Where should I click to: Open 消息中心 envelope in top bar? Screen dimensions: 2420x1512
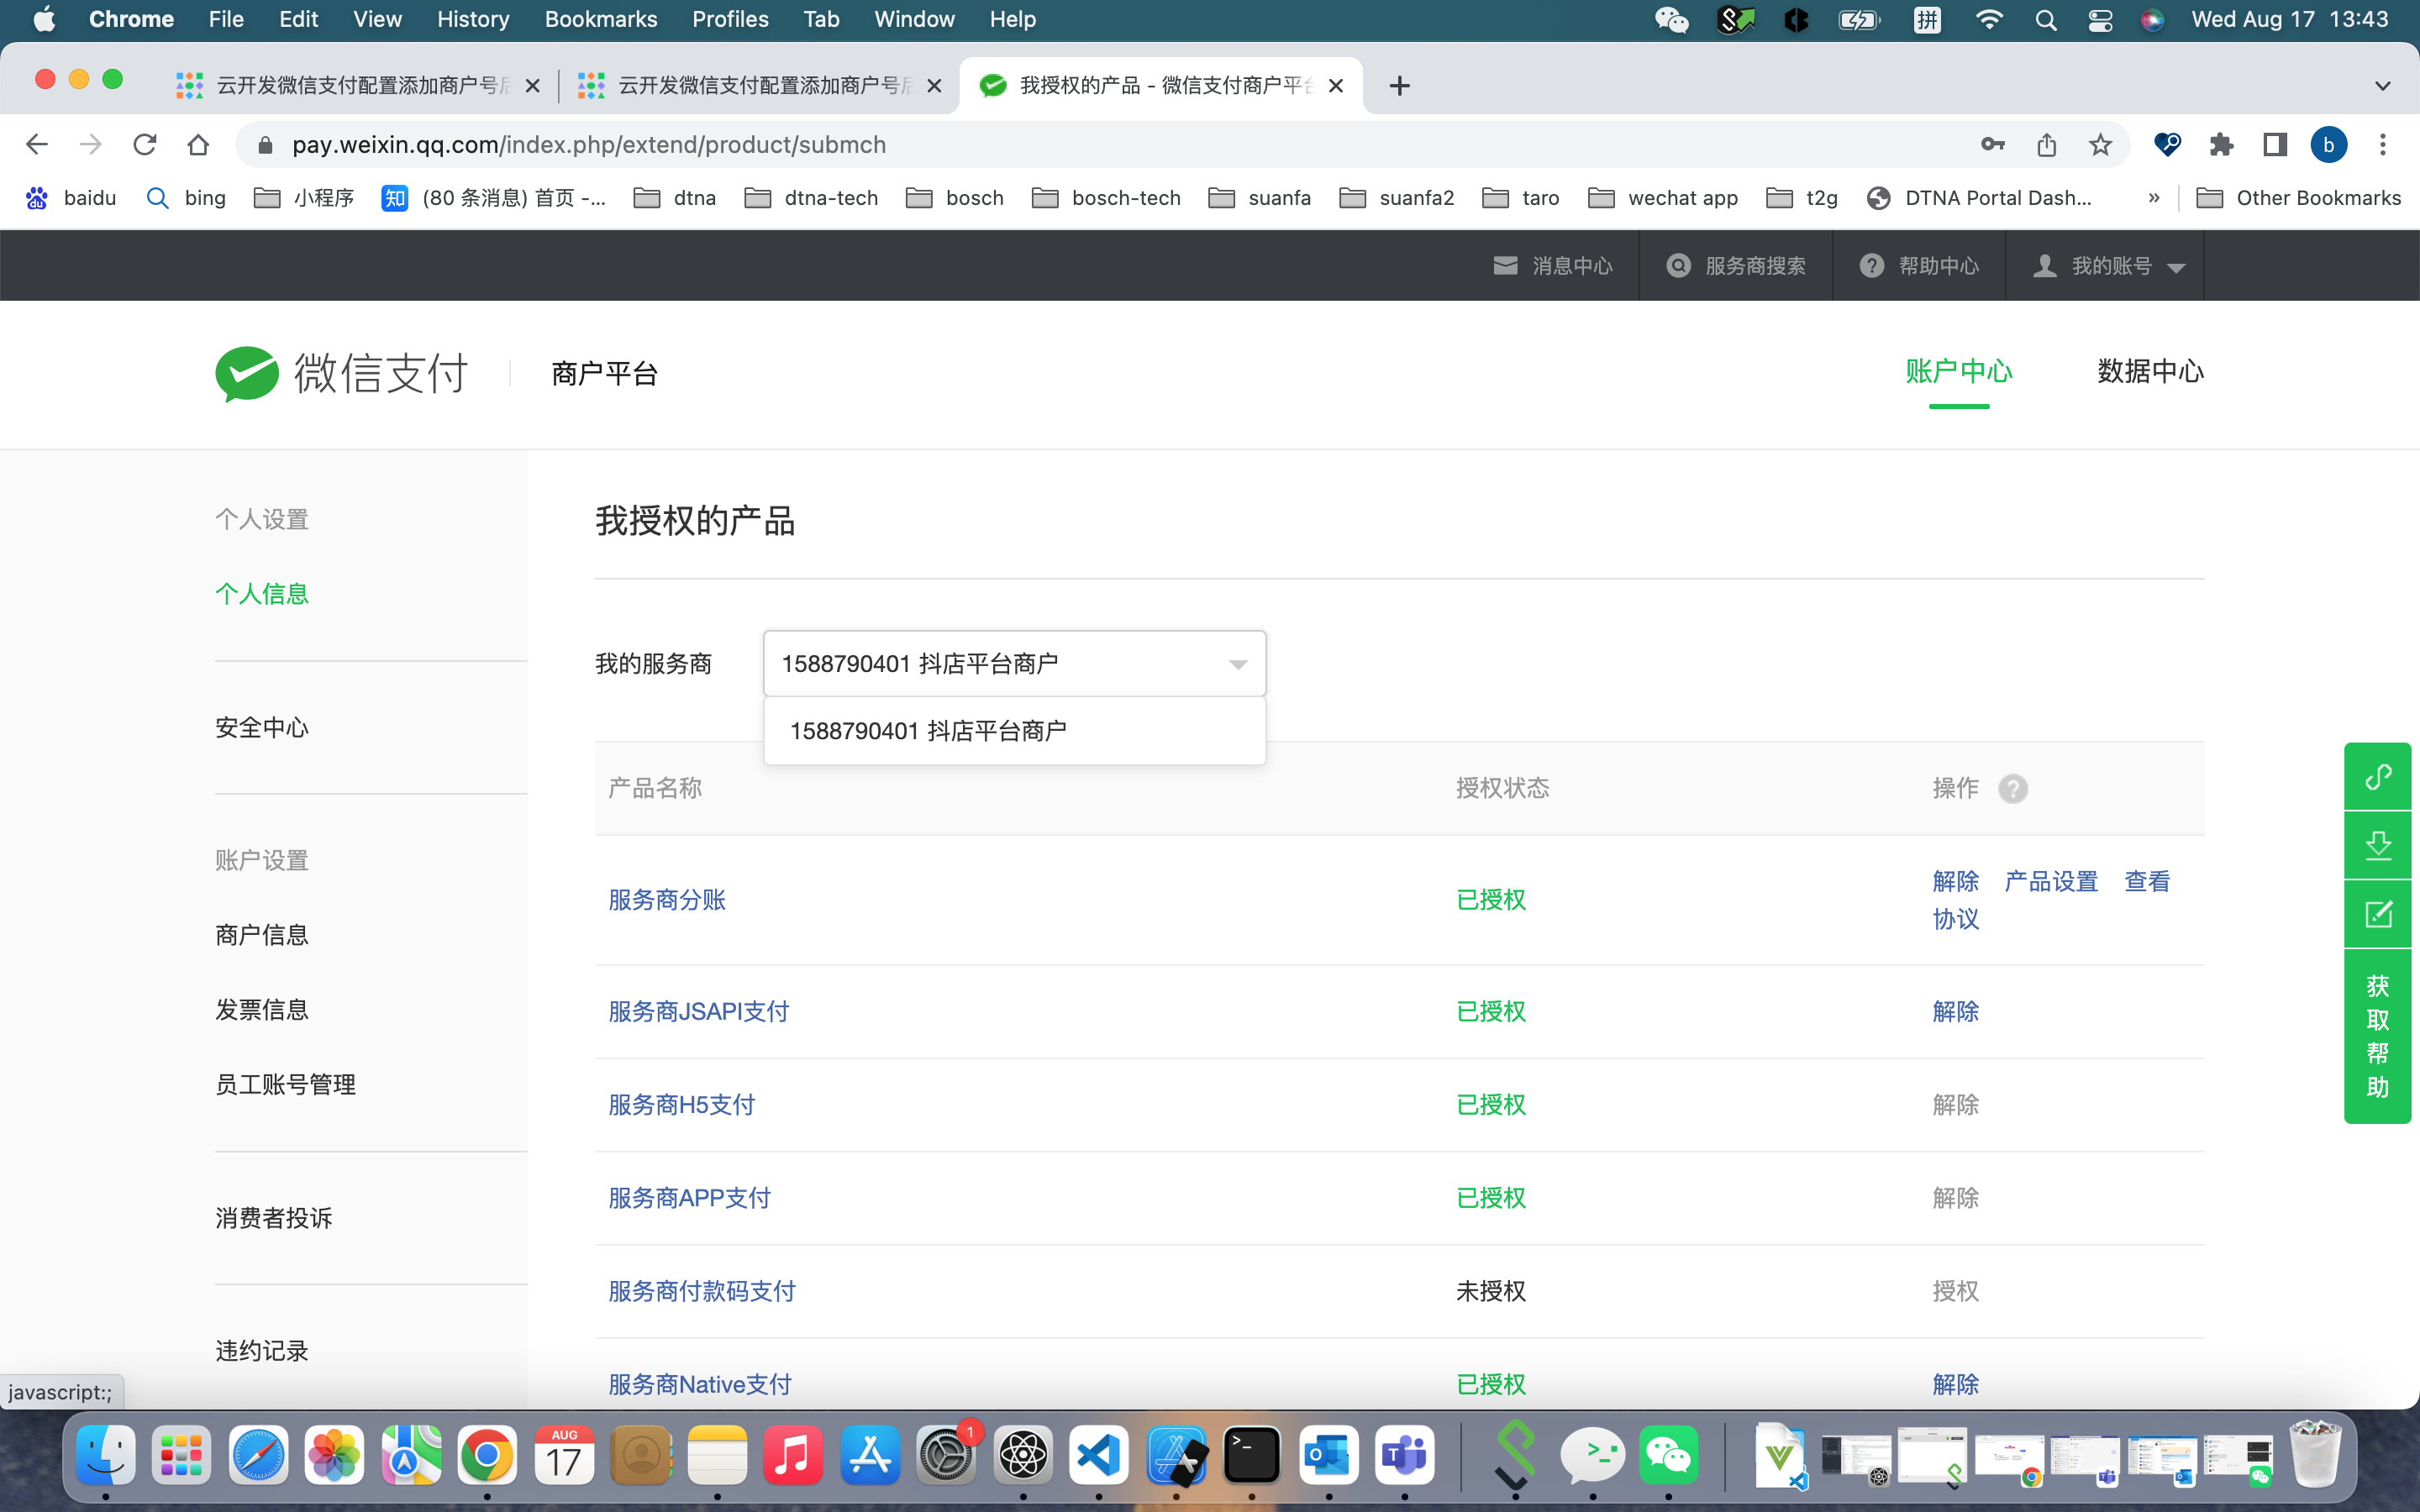1552,266
